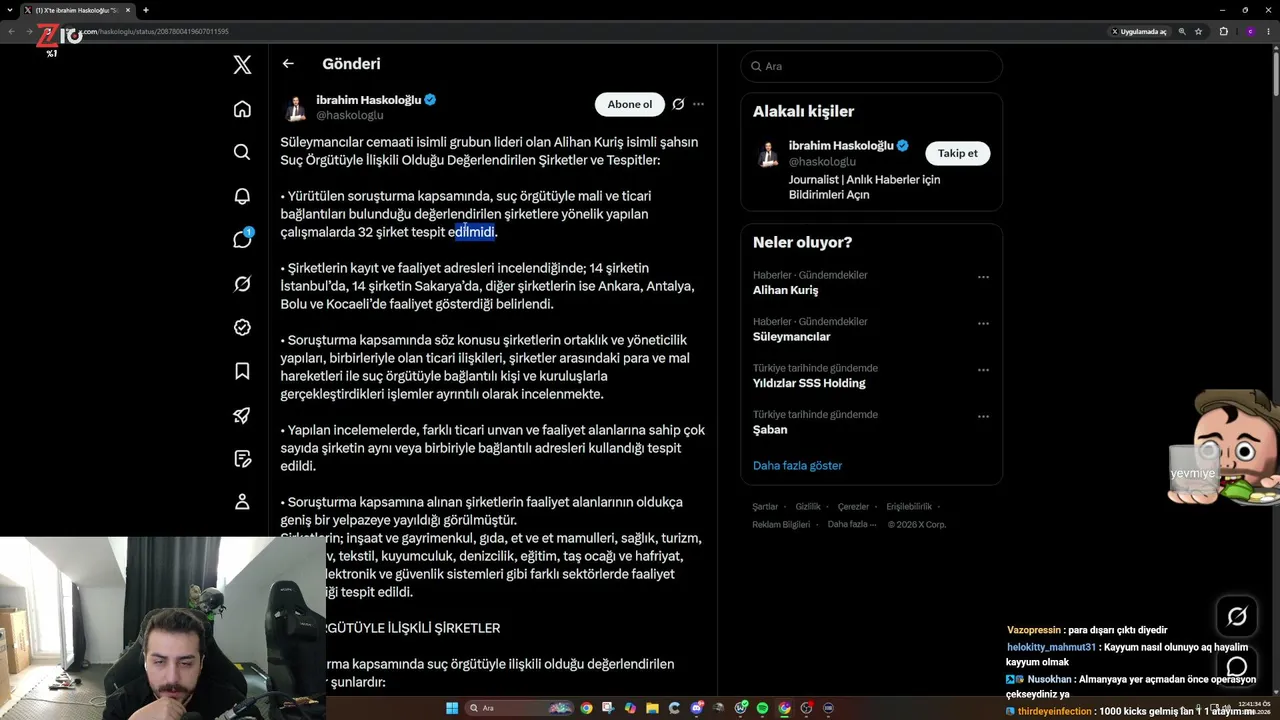The width and height of the screenshot is (1280, 720).
Task: Open the browser extensions puzzle icon
Action: pyautogui.click(x=1223, y=32)
